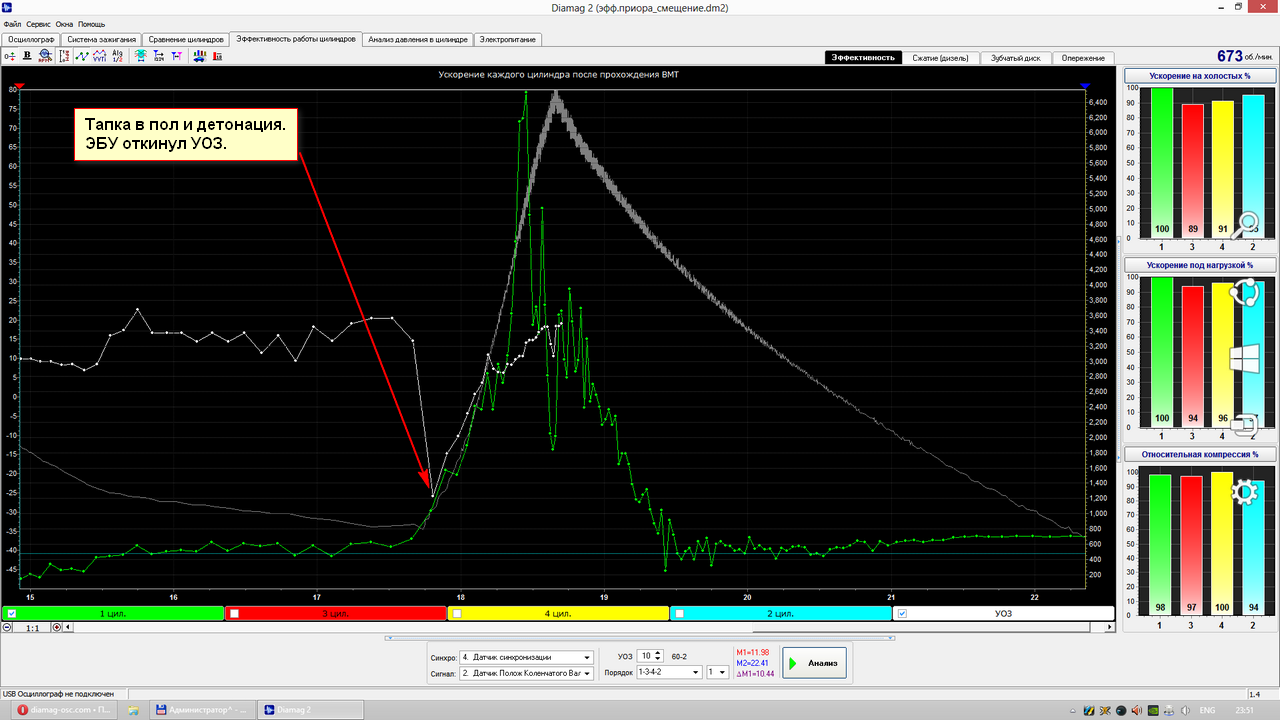This screenshot has width=1280, height=720.
Task: Switch to the Осциллограф tab
Action: pos(30,40)
